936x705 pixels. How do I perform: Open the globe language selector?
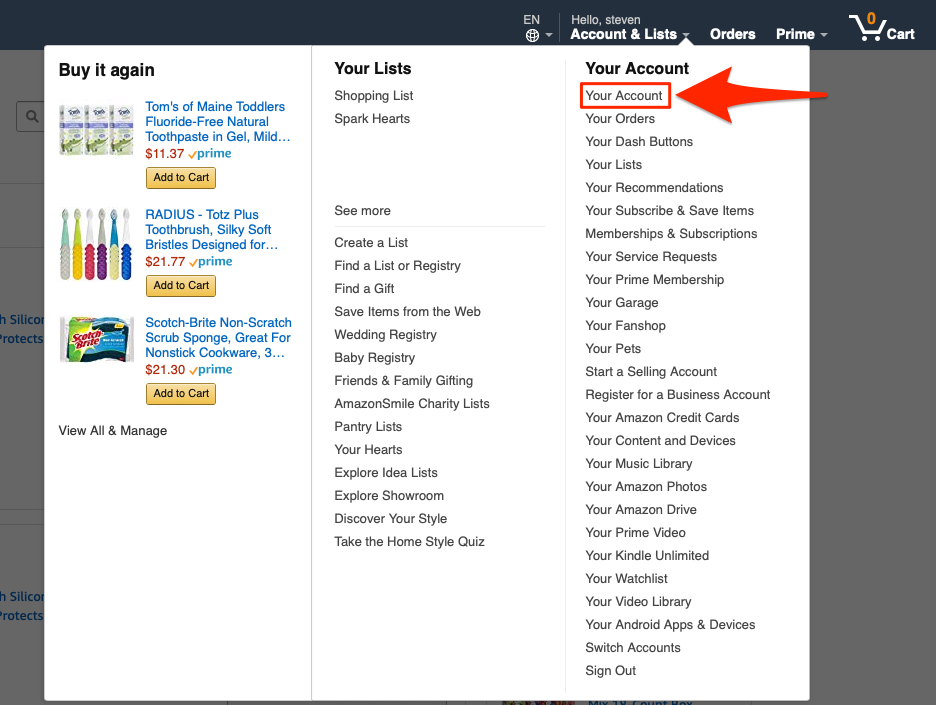pos(533,35)
